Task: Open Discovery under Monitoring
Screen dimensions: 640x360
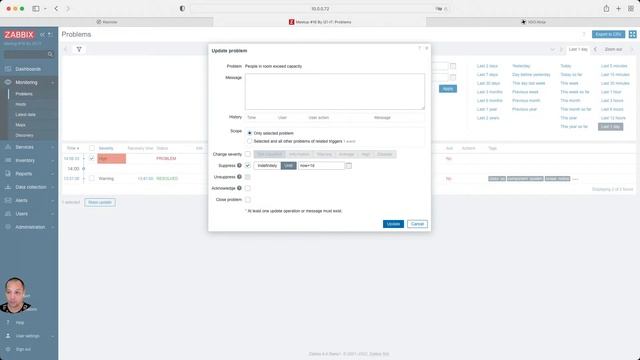Action: coord(24,135)
